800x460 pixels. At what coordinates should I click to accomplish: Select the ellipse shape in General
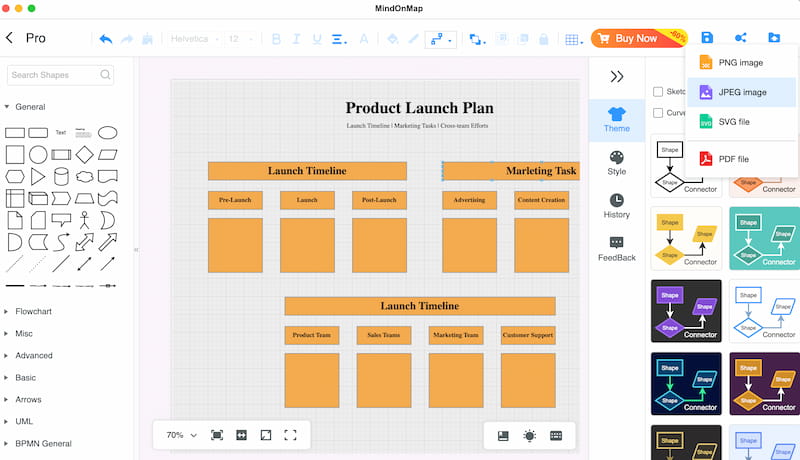click(108, 133)
